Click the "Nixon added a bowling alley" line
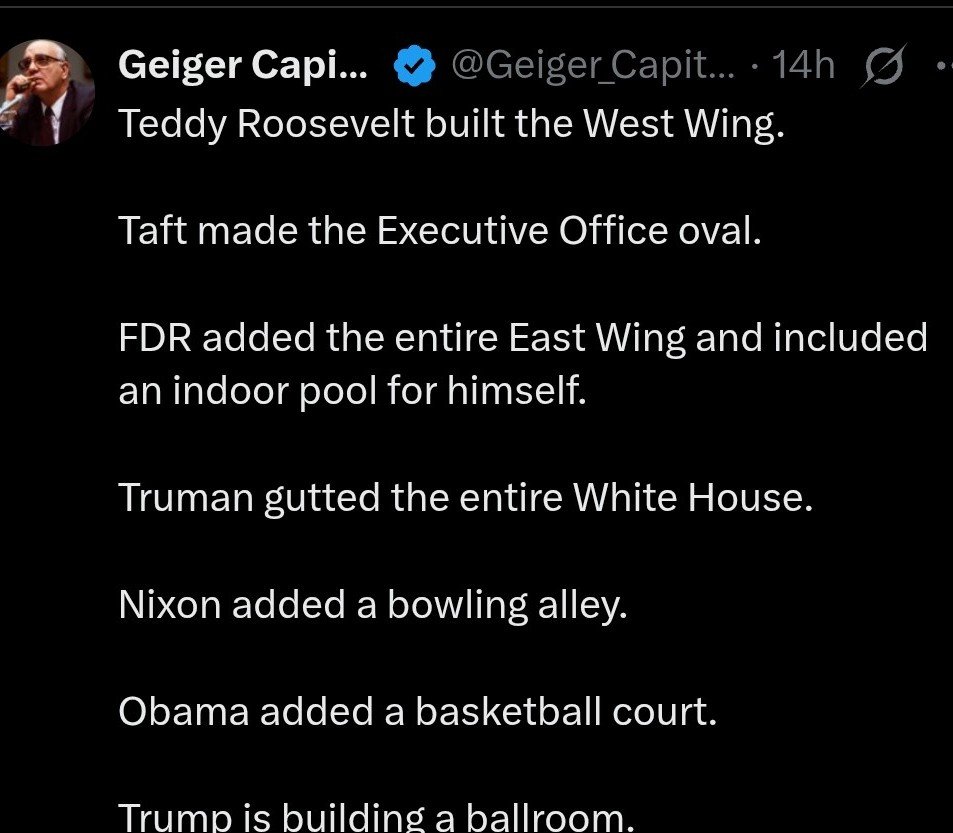 point(372,604)
